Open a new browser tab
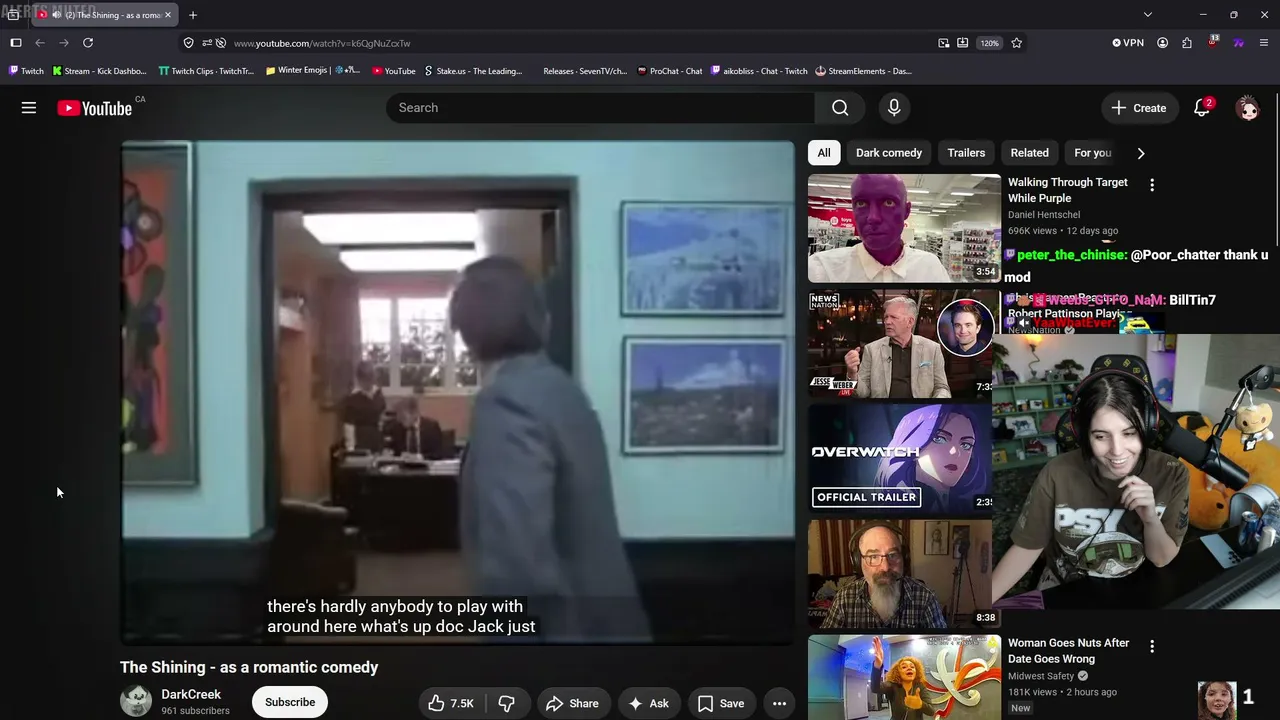Screen dimensions: 1280x720 tap(193, 15)
